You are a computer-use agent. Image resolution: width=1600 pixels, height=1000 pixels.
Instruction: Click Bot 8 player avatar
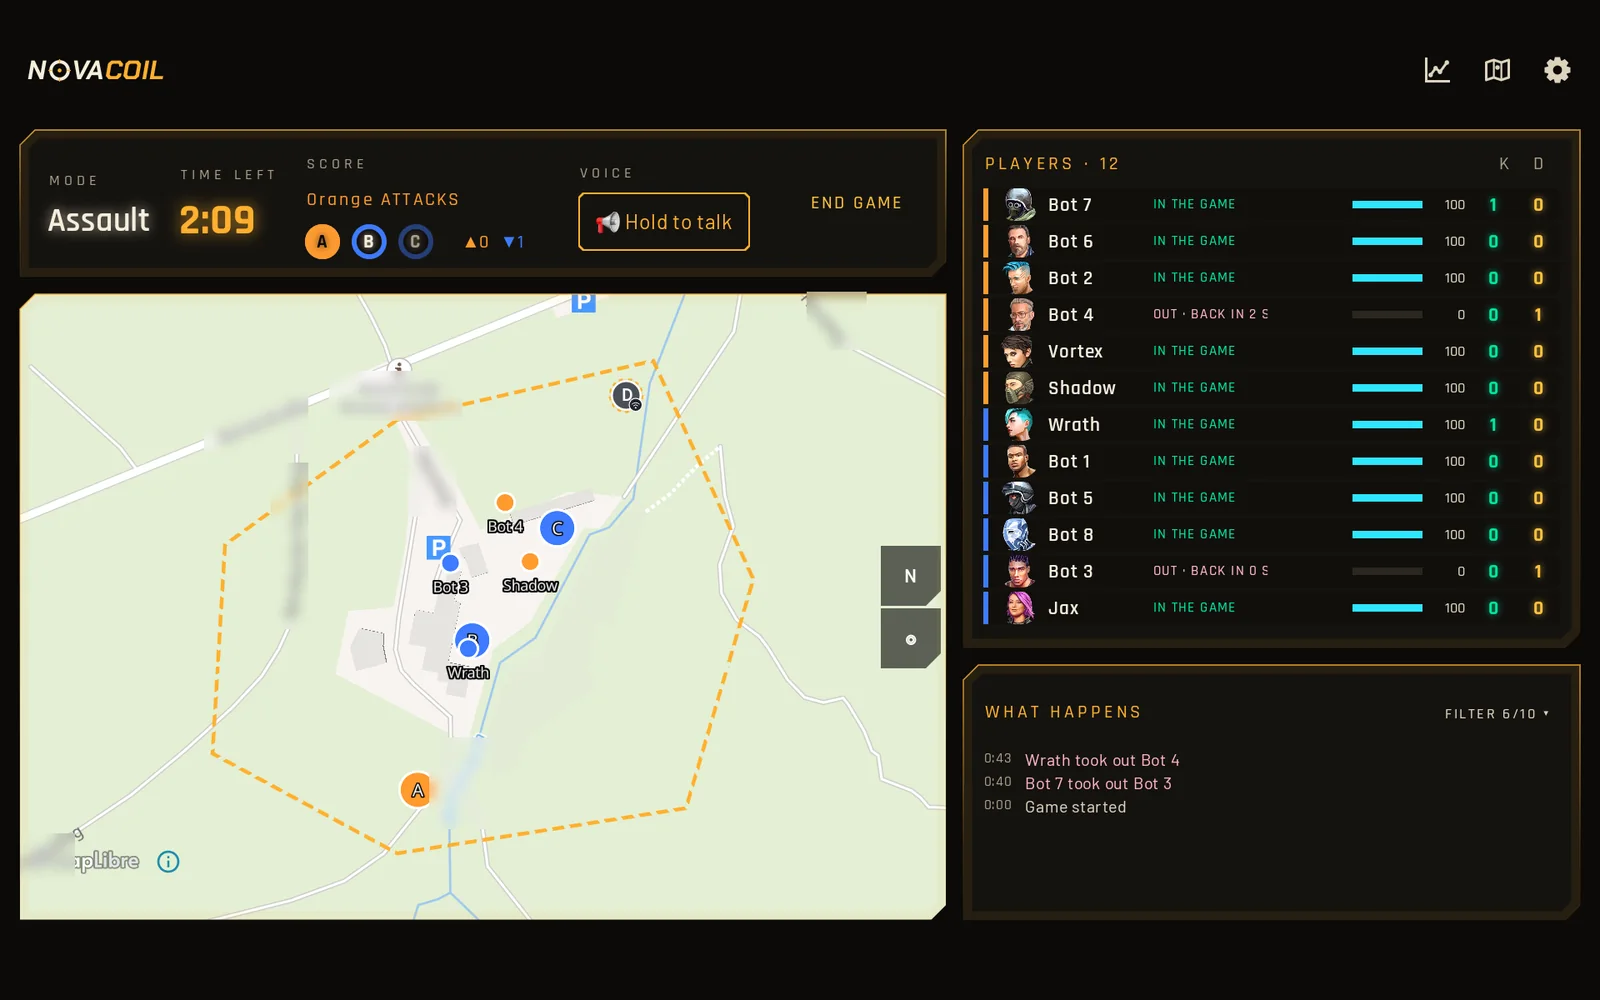1019,534
